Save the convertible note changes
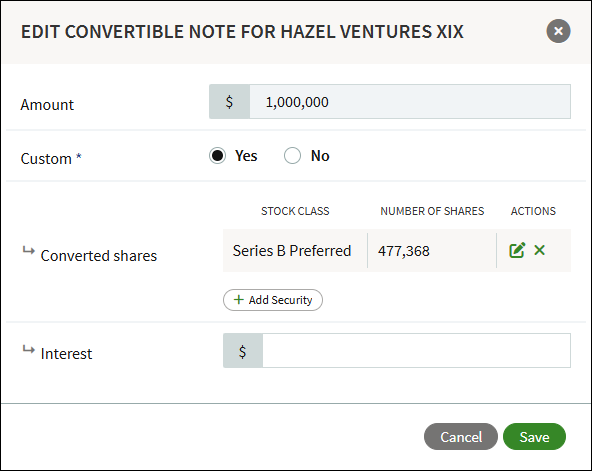592x471 pixels. (x=534, y=437)
